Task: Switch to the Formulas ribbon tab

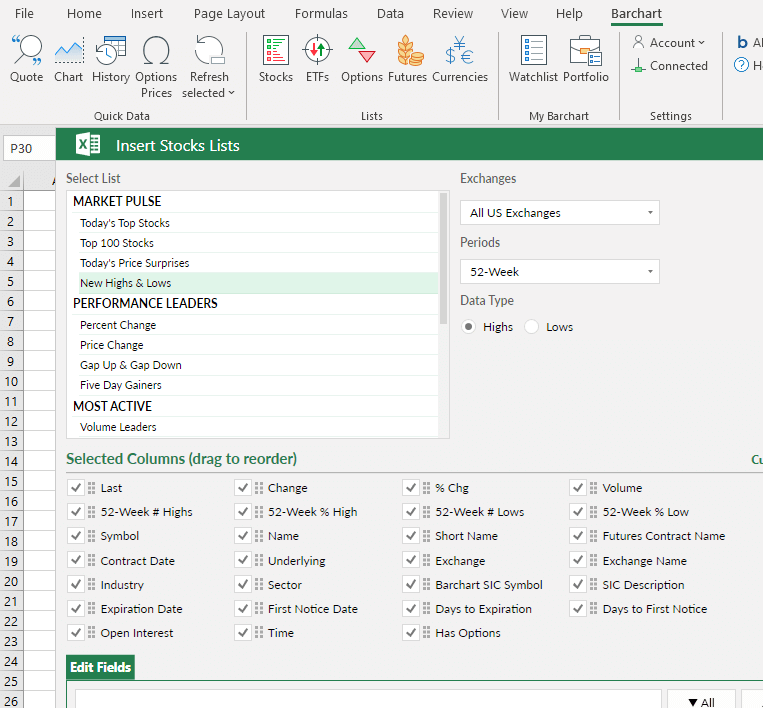Action: click(x=321, y=14)
